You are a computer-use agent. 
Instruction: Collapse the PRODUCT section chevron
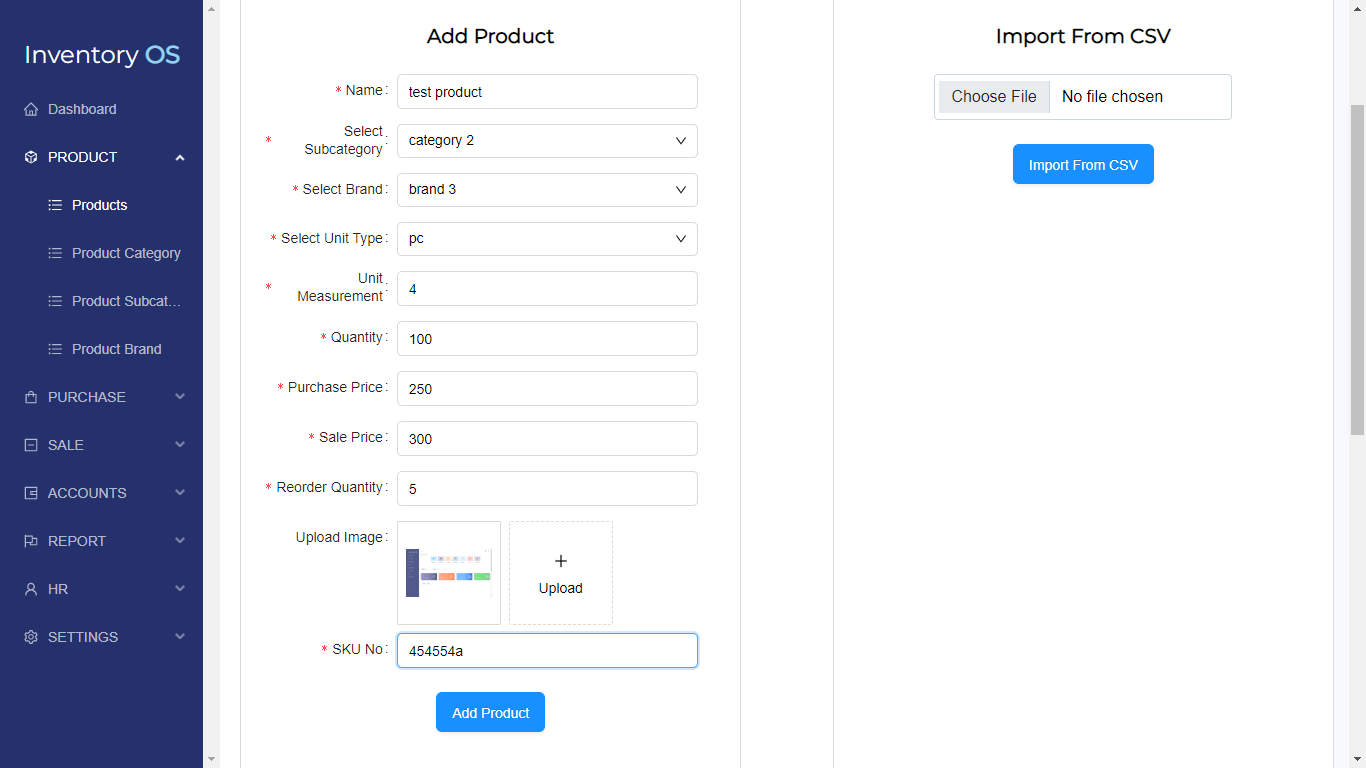(x=180, y=157)
